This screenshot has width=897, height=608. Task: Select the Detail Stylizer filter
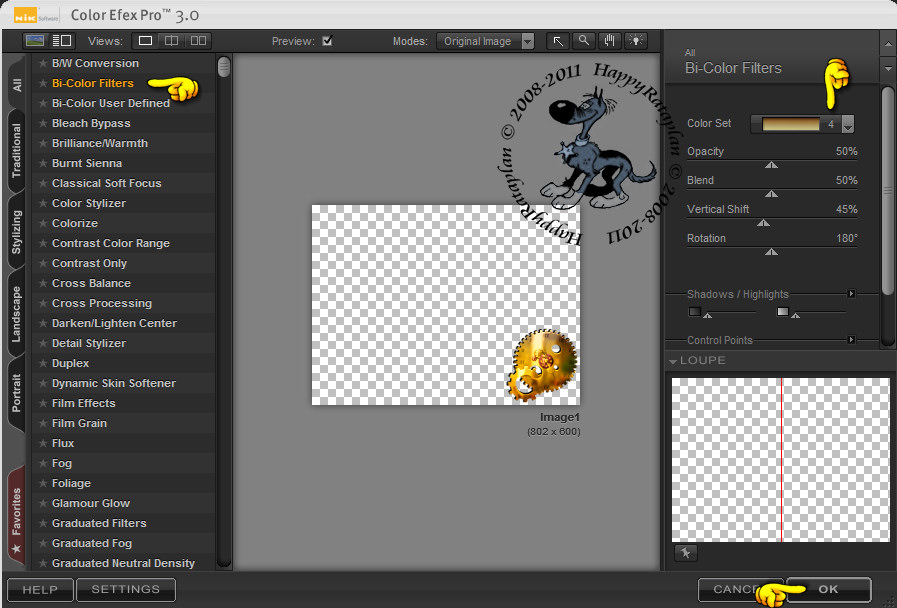[89, 343]
